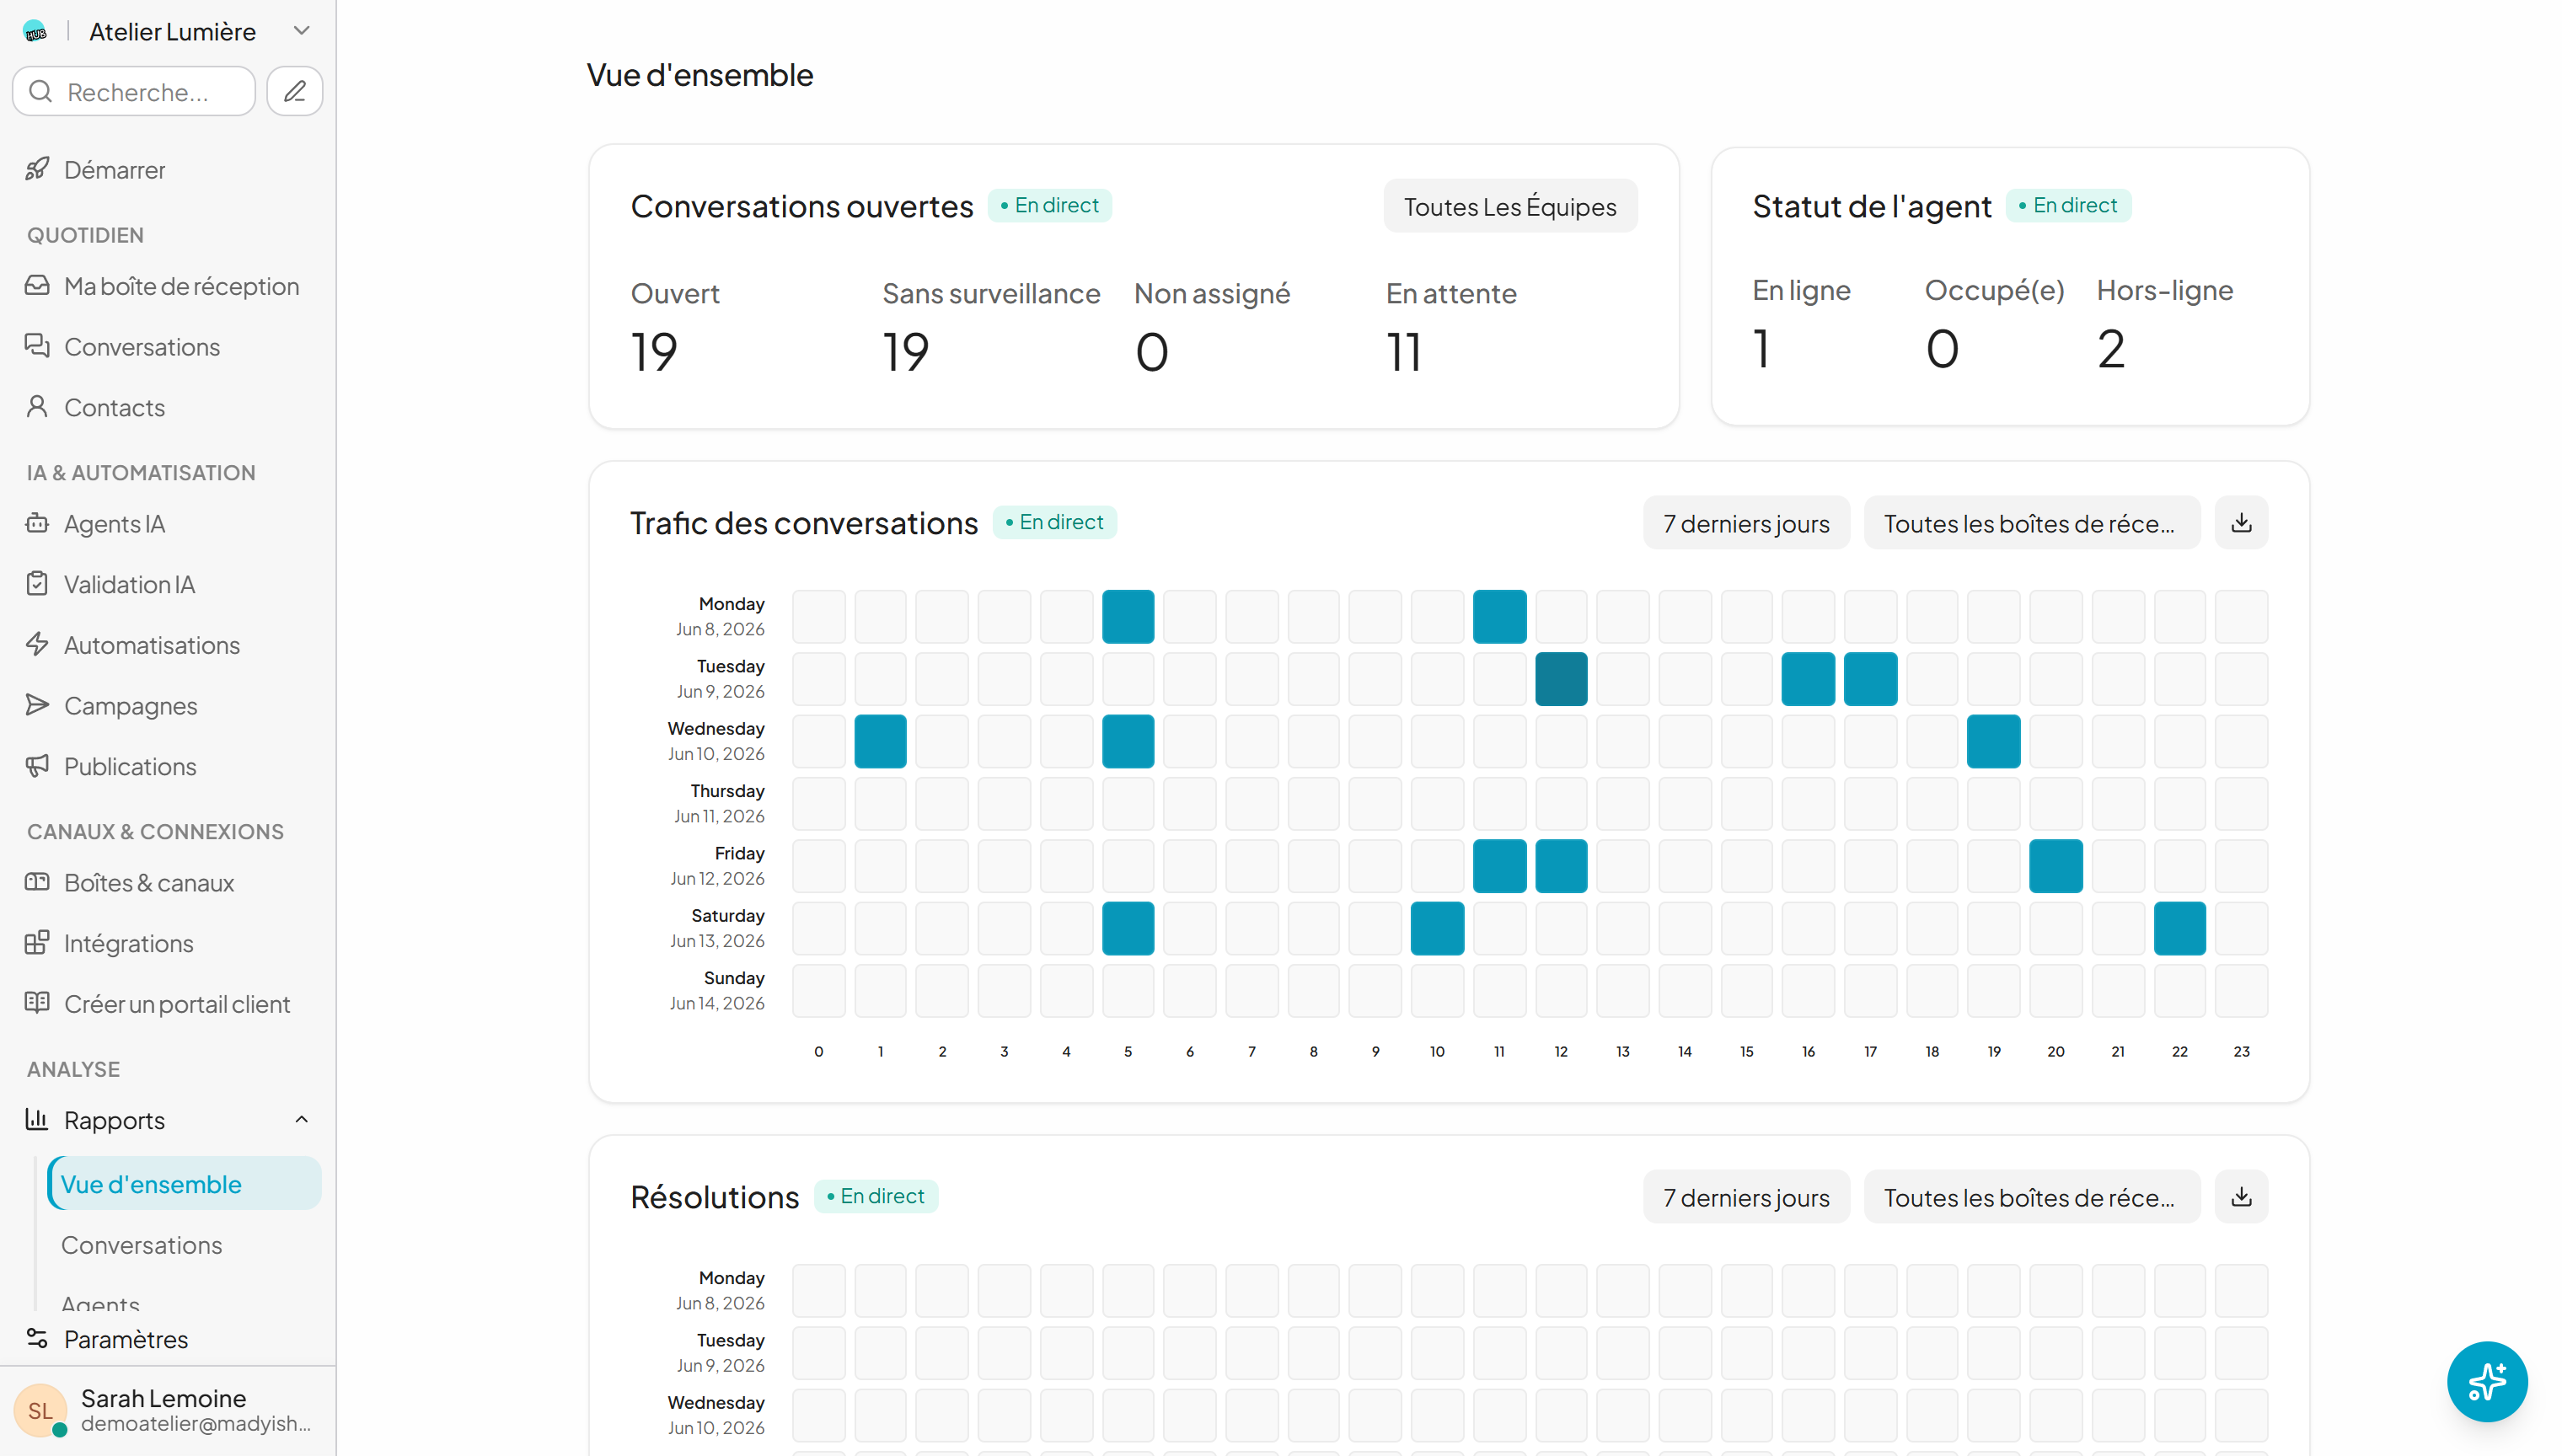Open Résolutions 7 derniers jours range dropdown
2562x1456 pixels.
1746,1197
